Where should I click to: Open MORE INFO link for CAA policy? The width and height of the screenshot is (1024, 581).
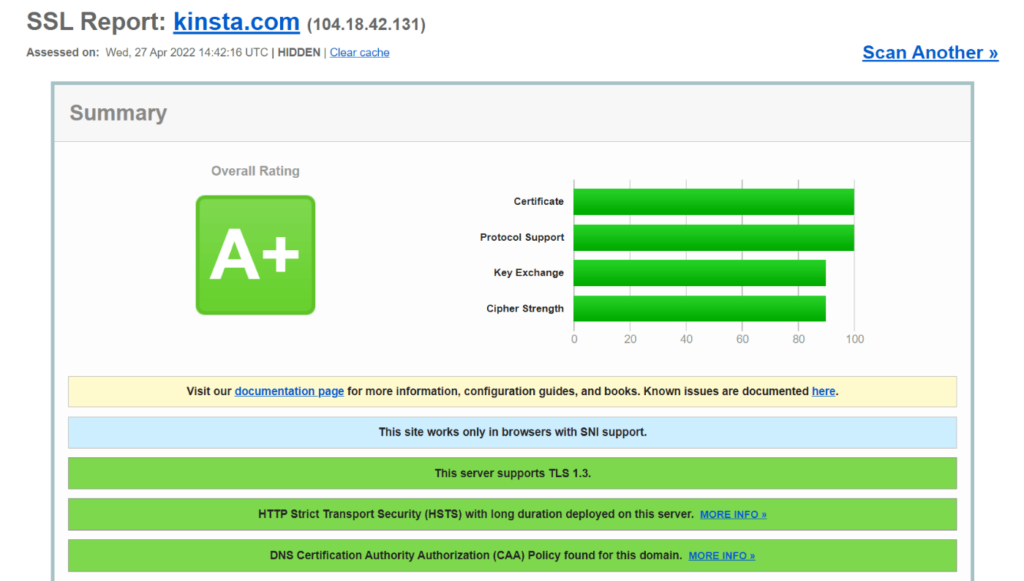pyautogui.click(x=721, y=556)
